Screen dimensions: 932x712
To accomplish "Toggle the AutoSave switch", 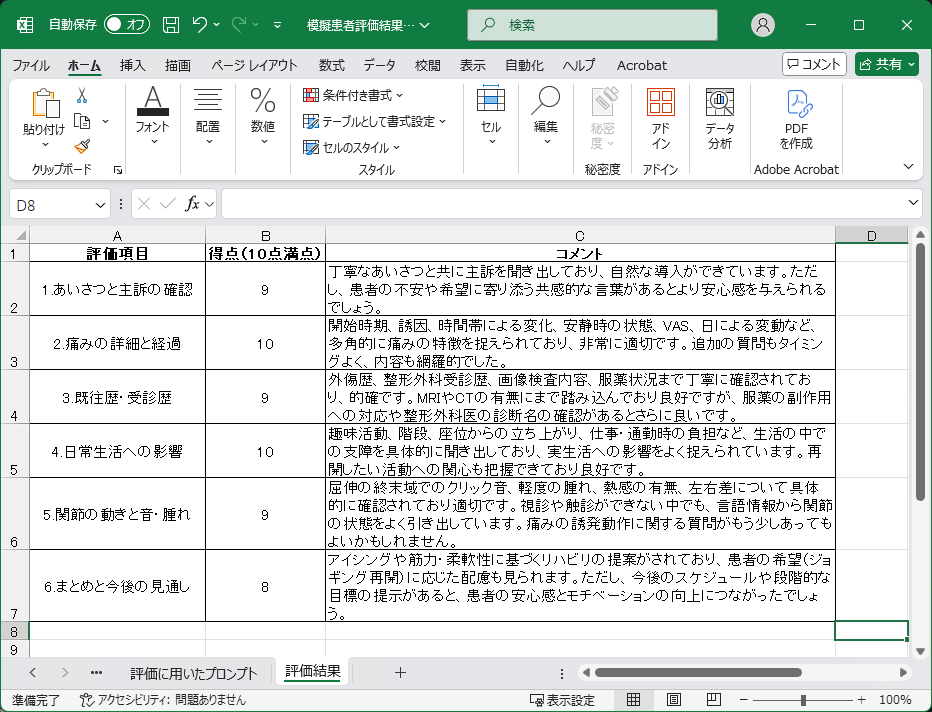I will point(127,25).
